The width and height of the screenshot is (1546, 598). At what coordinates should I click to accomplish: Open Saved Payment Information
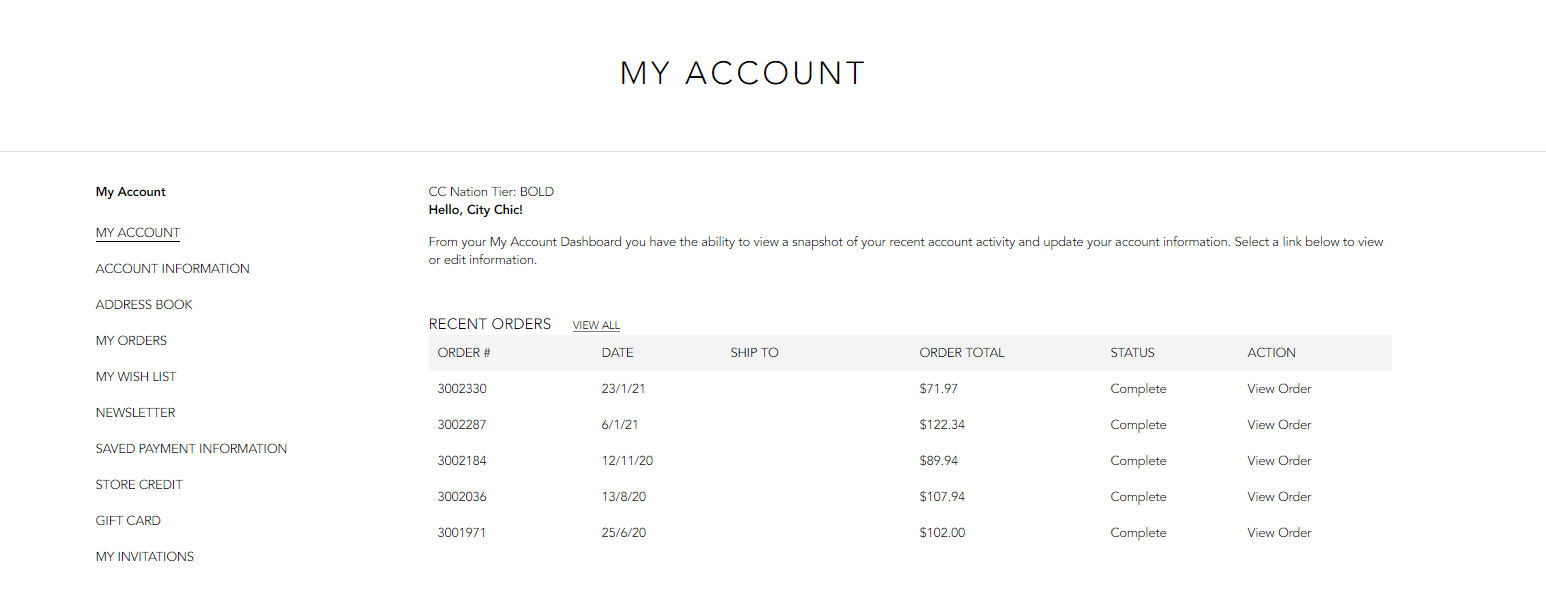tap(191, 448)
